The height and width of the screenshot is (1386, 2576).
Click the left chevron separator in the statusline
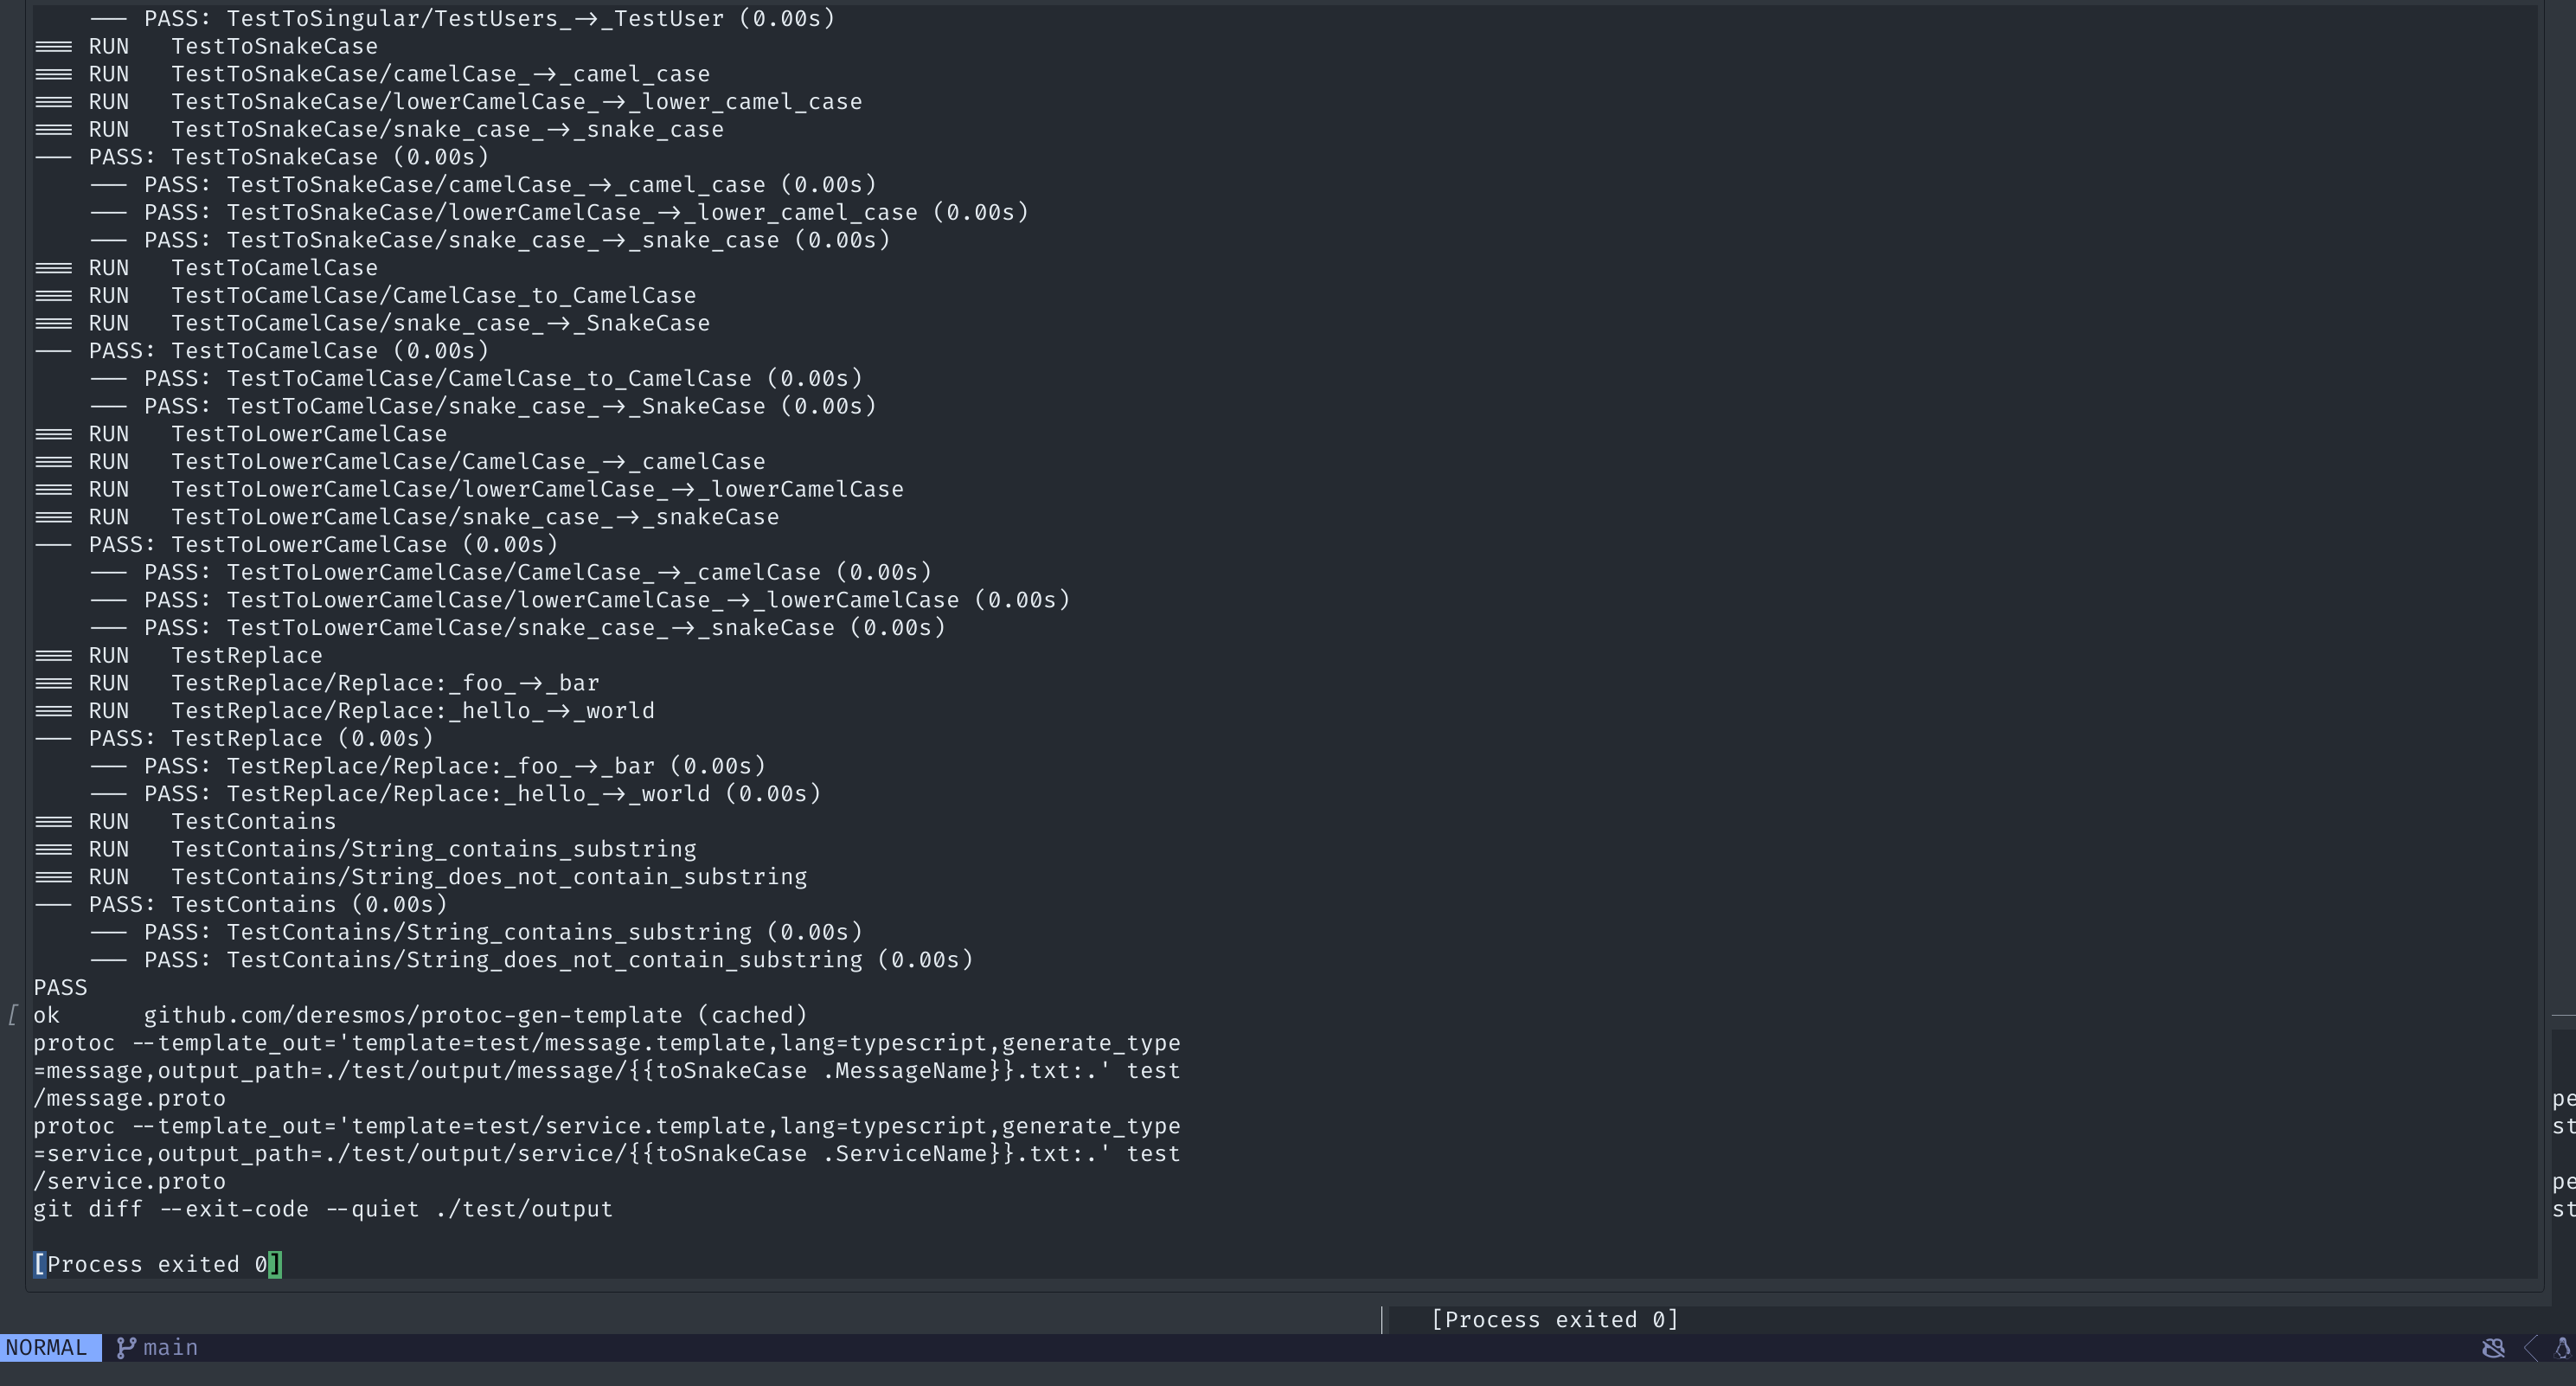(x=2530, y=1348)
